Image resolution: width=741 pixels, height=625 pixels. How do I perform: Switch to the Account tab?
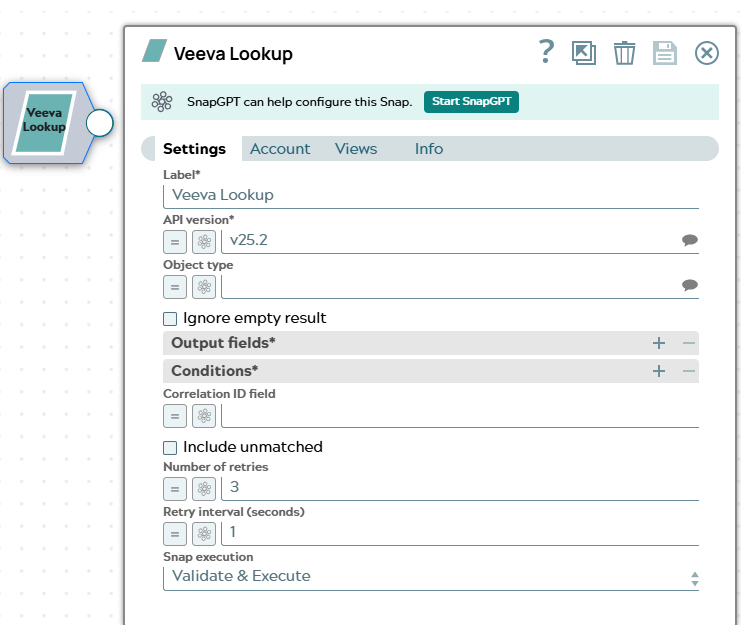(x=280, y=149)
